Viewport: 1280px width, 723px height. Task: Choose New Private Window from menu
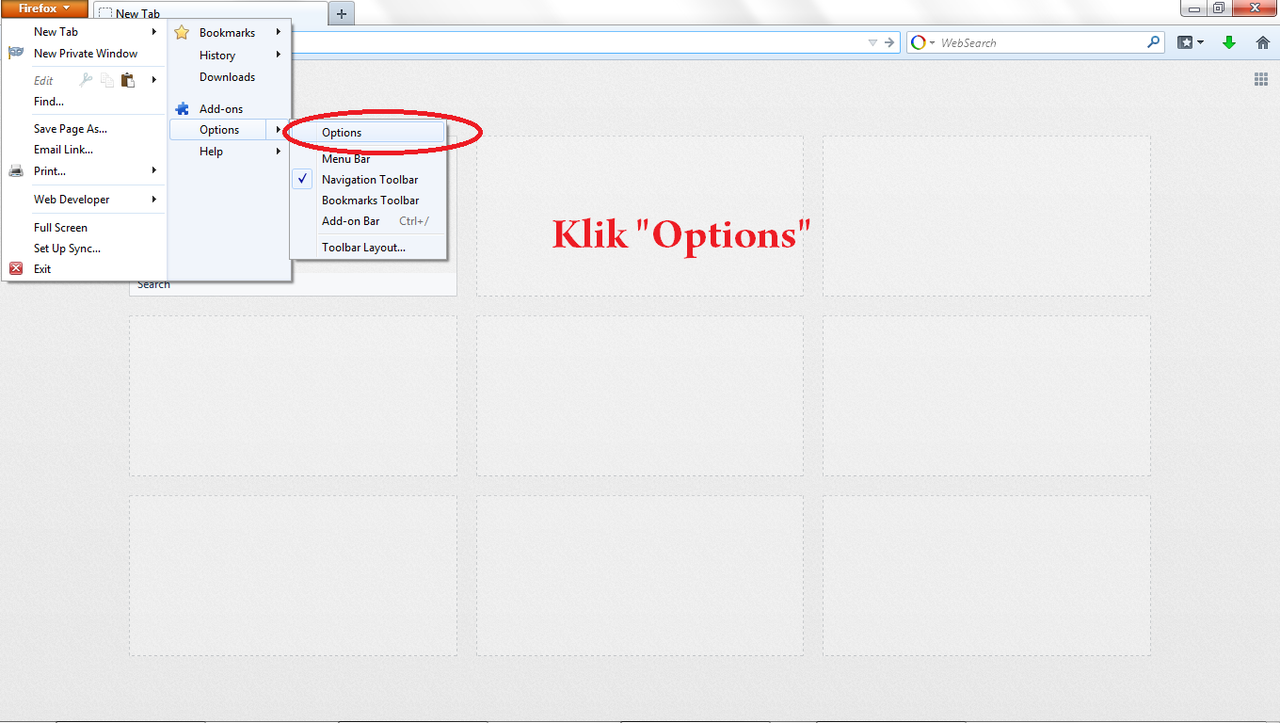pyautogui.click(x=85, y=54)
